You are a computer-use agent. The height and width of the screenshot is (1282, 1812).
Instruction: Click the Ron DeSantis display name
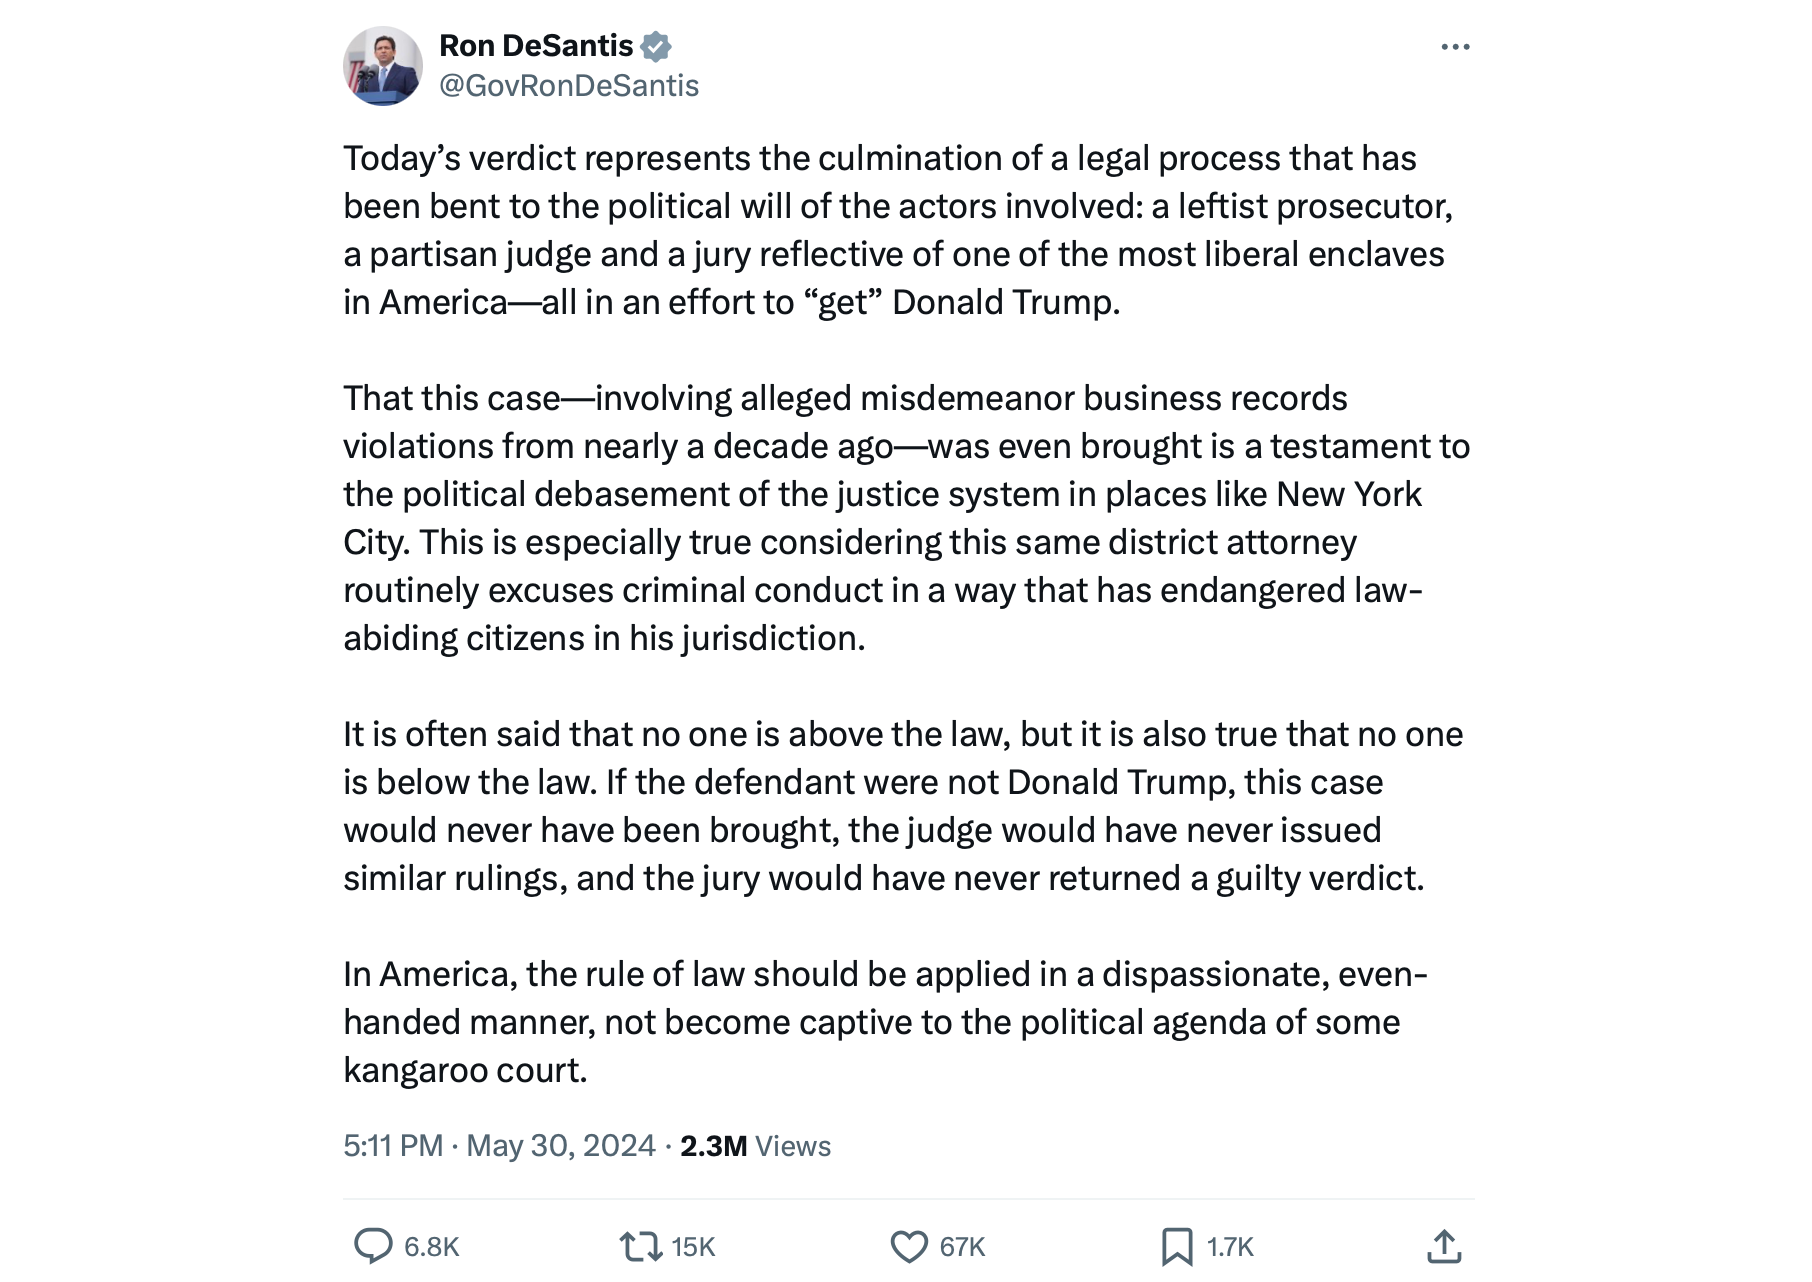536,46
